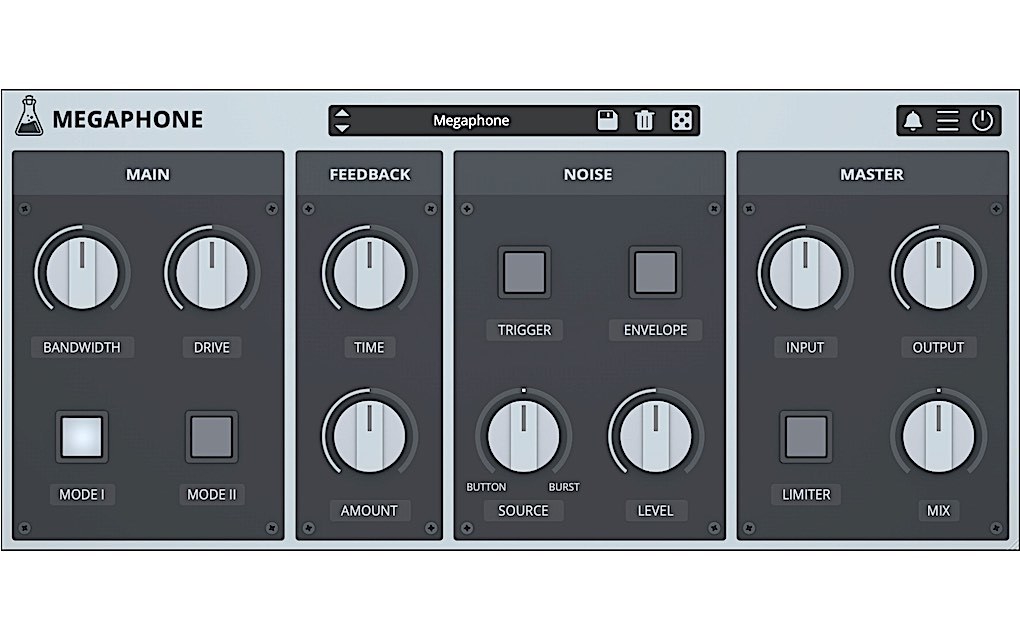Step to the previous preset with the down arrow
The height and width of the screenshot is (638, 1020).
341,128
